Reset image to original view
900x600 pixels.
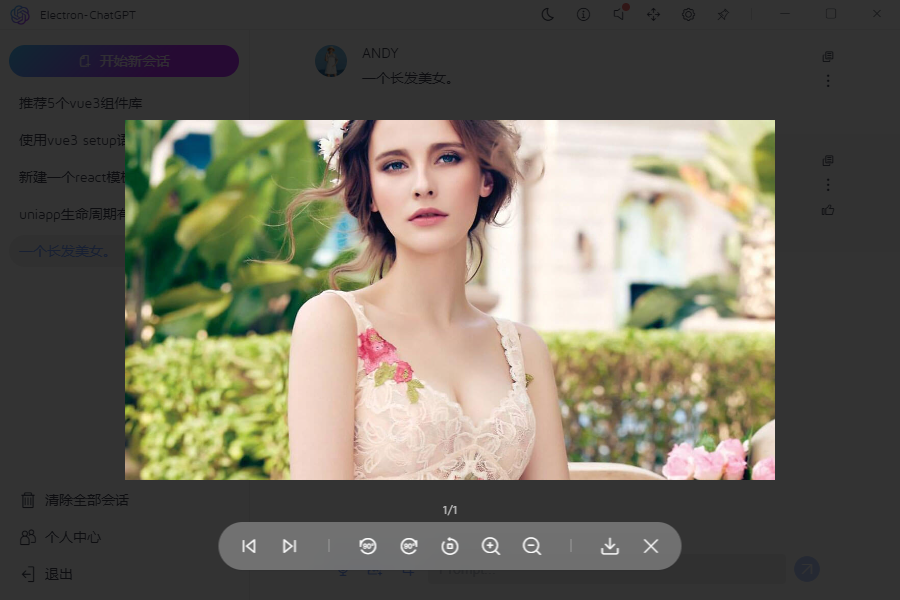(x=450, y=546)
